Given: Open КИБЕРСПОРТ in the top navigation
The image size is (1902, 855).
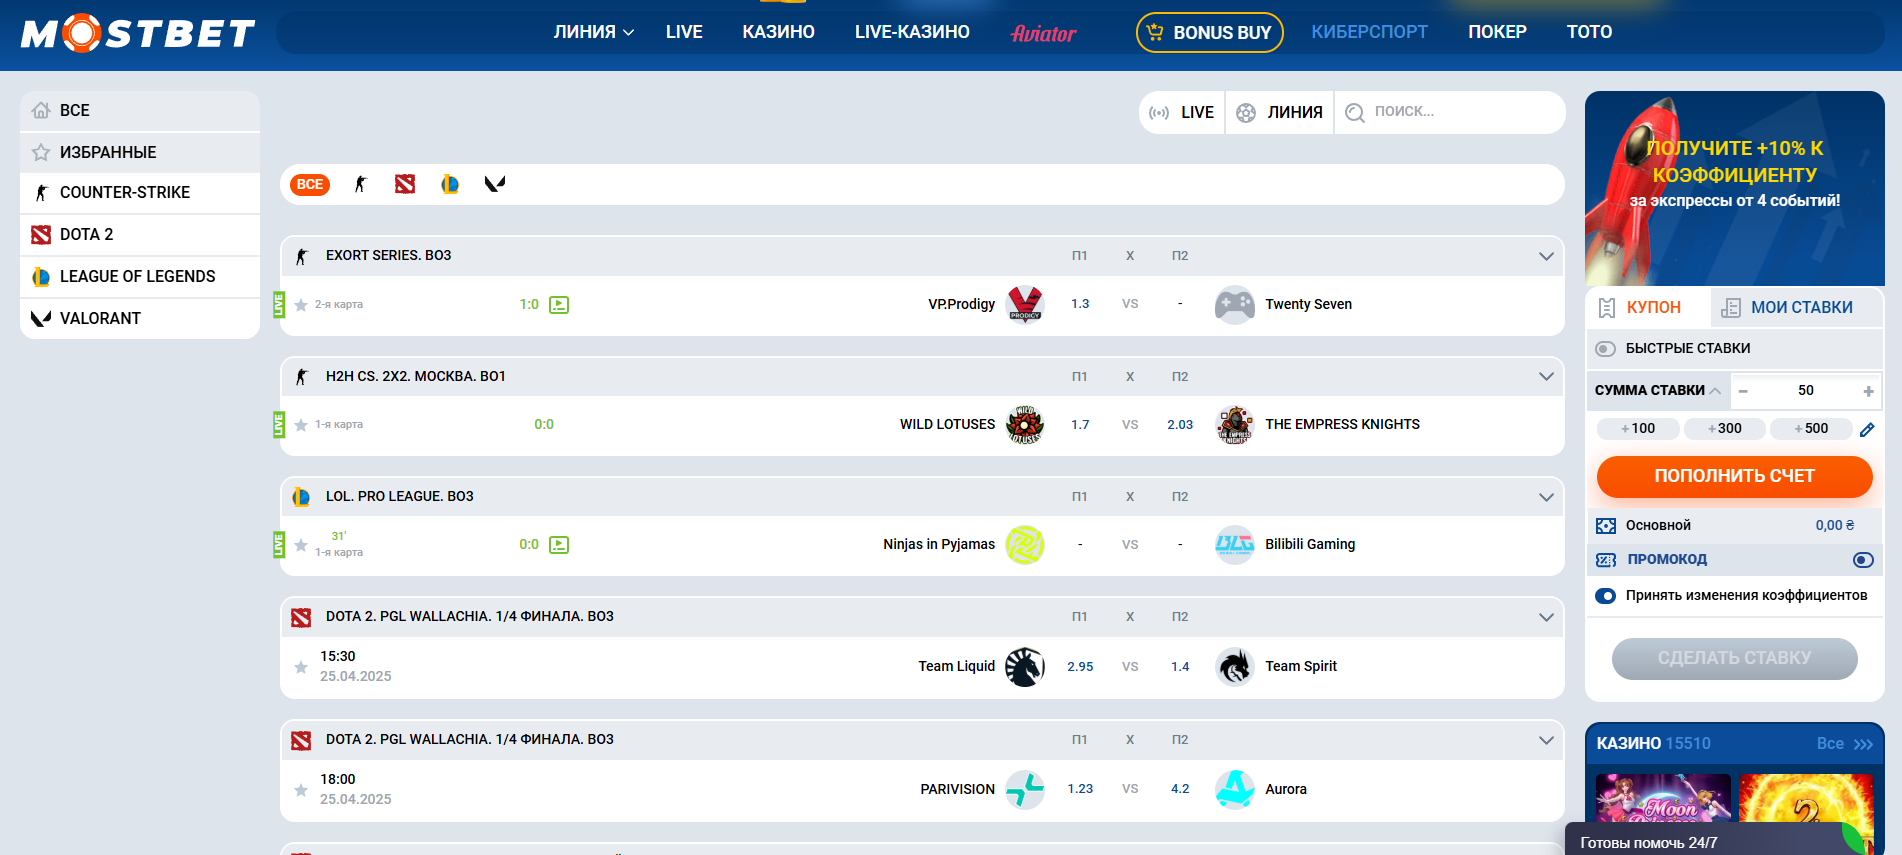Looking at the screenshot, I should click(x=1369, y=32).
